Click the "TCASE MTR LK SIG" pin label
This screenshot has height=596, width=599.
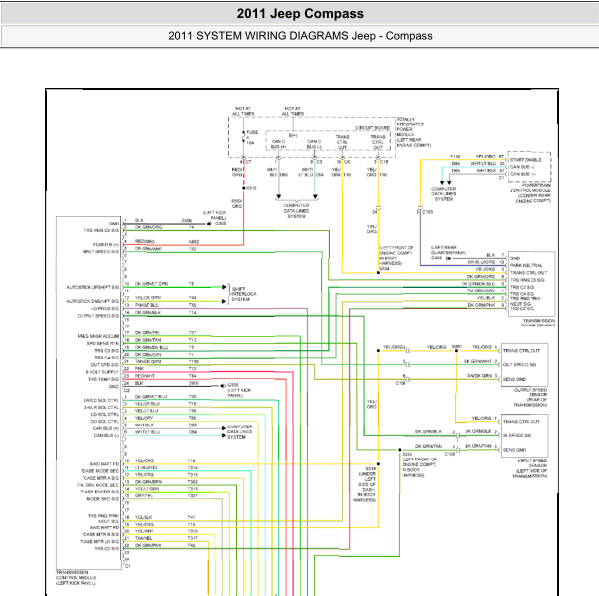[99, 541]
